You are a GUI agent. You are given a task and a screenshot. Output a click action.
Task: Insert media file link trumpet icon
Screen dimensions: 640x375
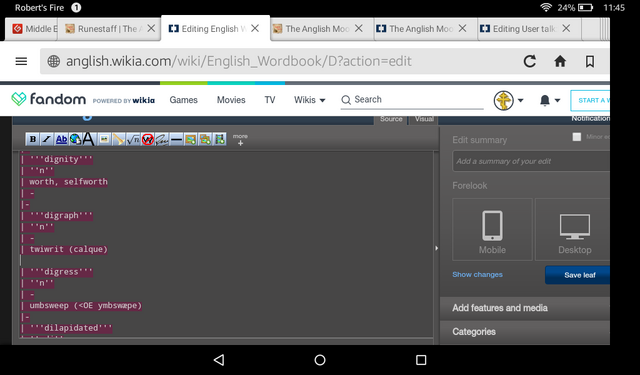coord(118,139)
